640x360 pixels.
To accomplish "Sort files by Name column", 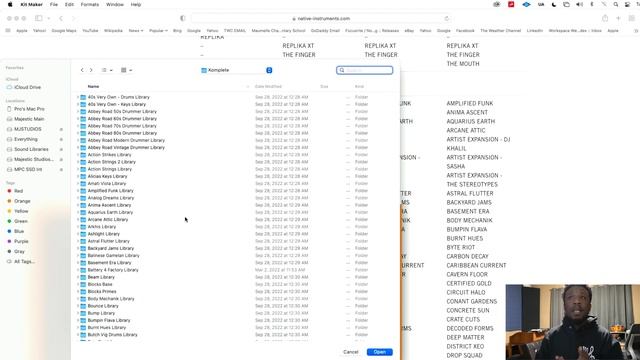I will pos(93,87).
